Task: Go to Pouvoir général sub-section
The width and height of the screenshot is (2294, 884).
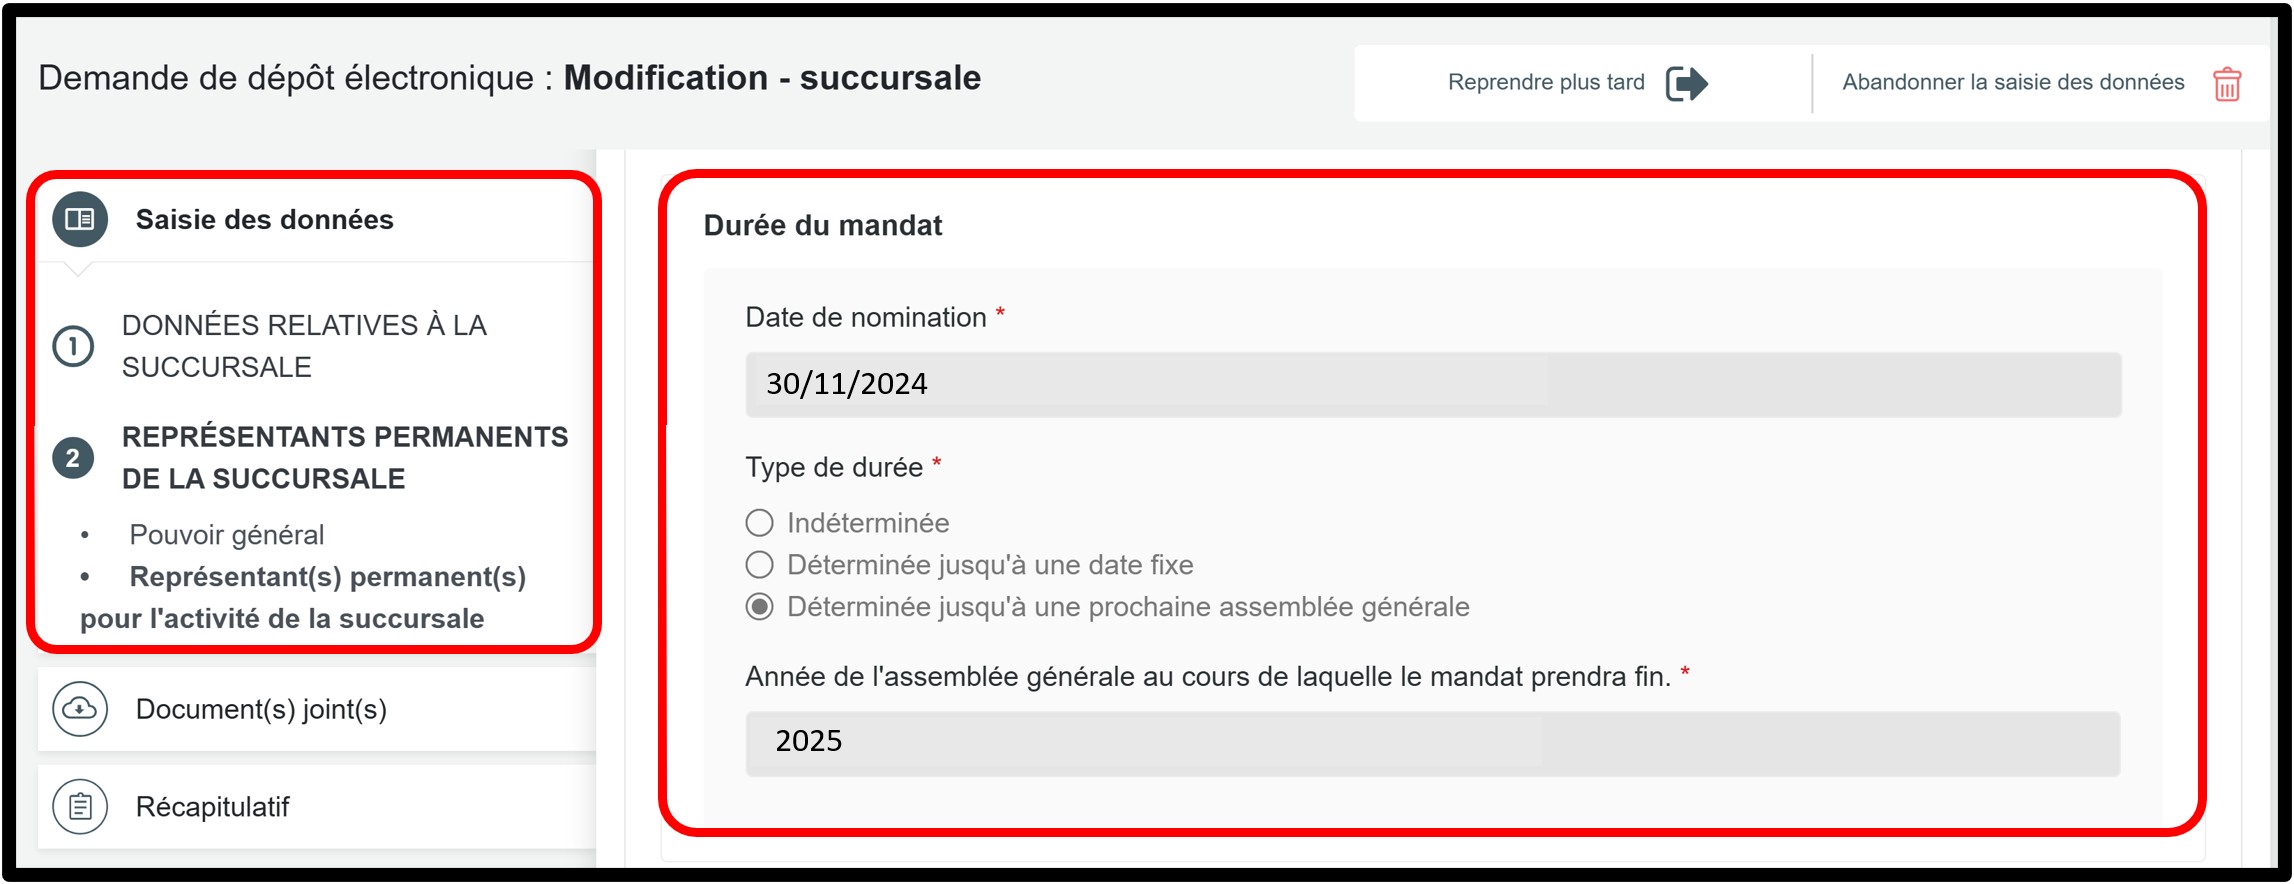Action: click(227, 535)
